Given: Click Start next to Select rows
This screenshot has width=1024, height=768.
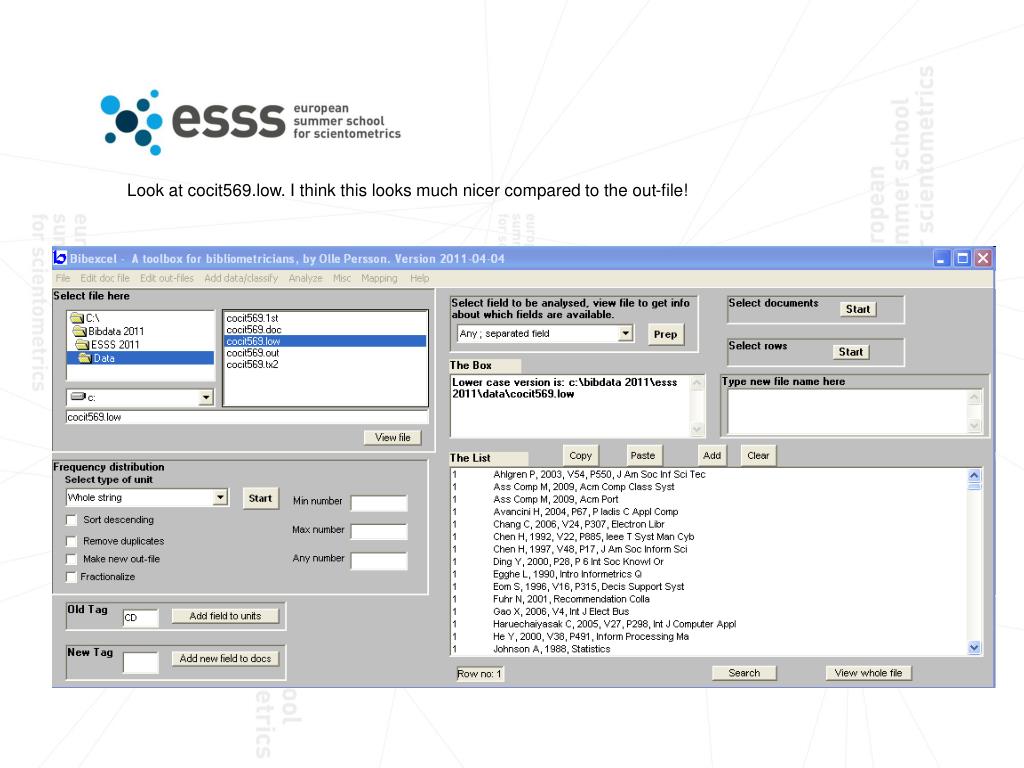Looking at the screenshot, I should pyautogui.click(x=850, y=351).
